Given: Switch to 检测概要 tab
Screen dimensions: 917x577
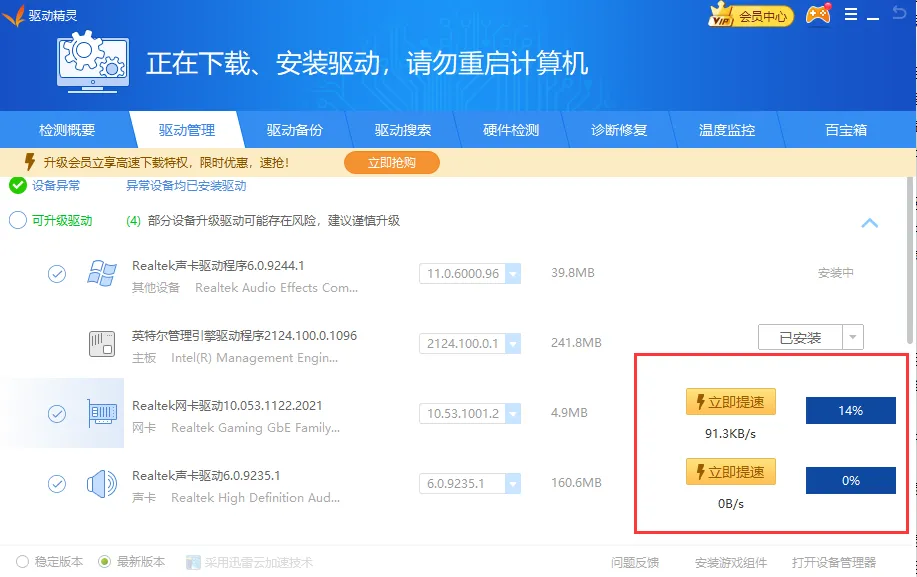Looking at the screenshot, I should (x=67, y=130).
